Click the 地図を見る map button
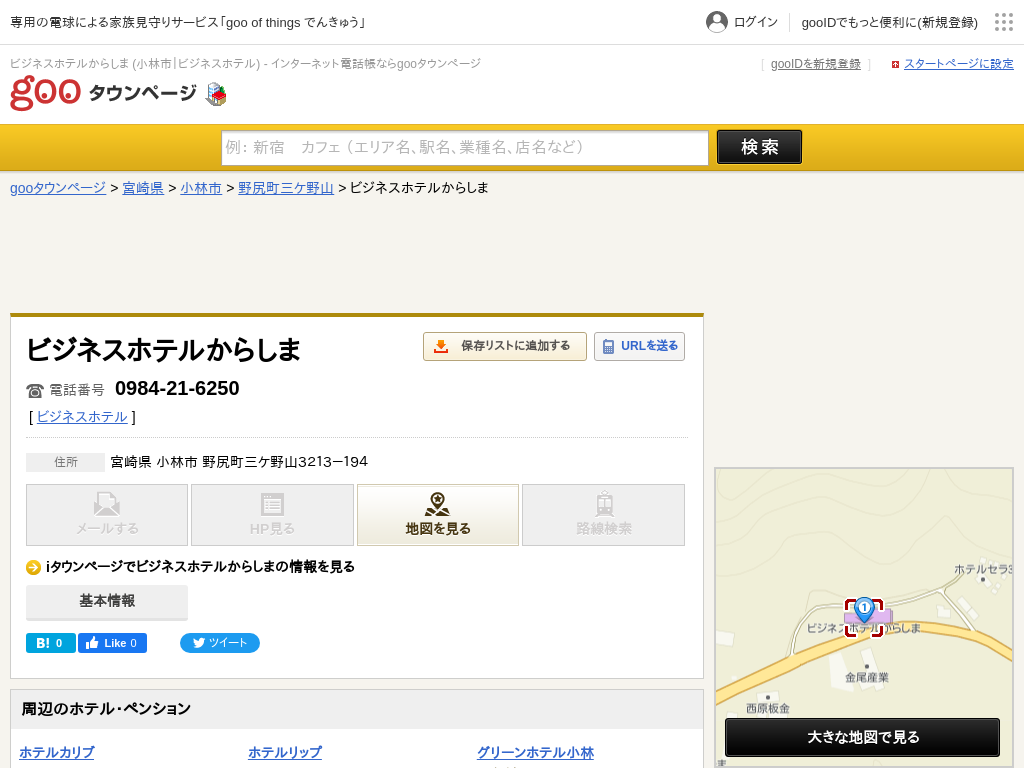Screen dimensions: 1024x768 click(438, 515)
